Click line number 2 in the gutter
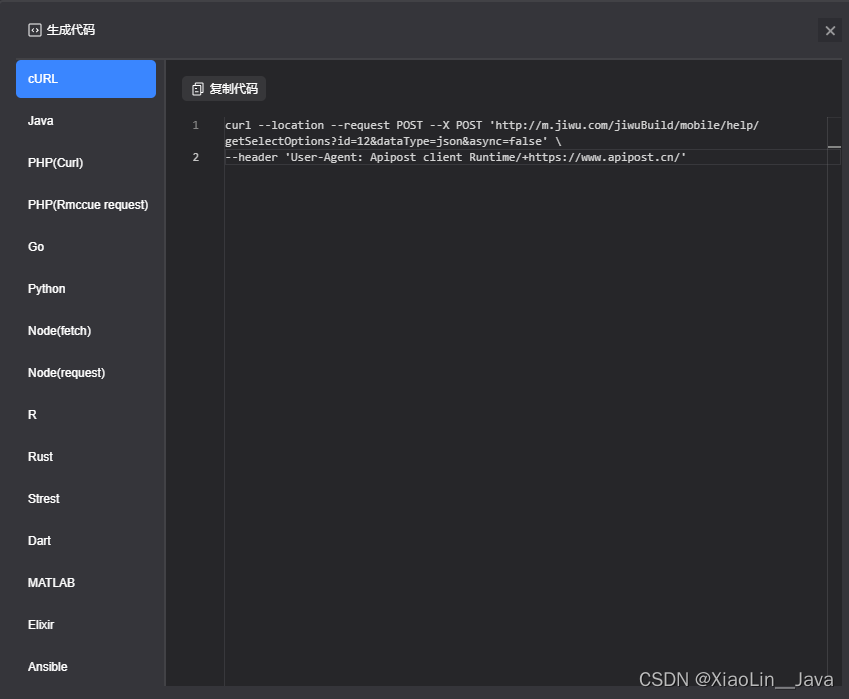The width and height of the screenshot is (849, 699). click(x=195, y=158)
